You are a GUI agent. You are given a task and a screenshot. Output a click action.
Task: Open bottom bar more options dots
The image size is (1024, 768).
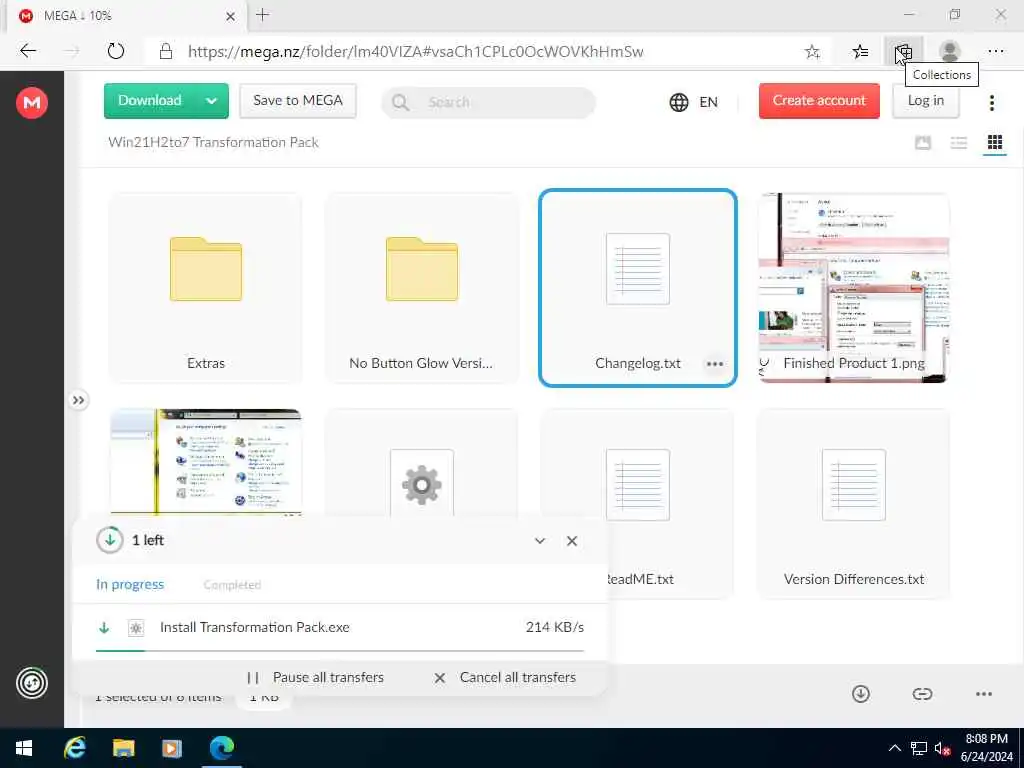coord(984,694)
